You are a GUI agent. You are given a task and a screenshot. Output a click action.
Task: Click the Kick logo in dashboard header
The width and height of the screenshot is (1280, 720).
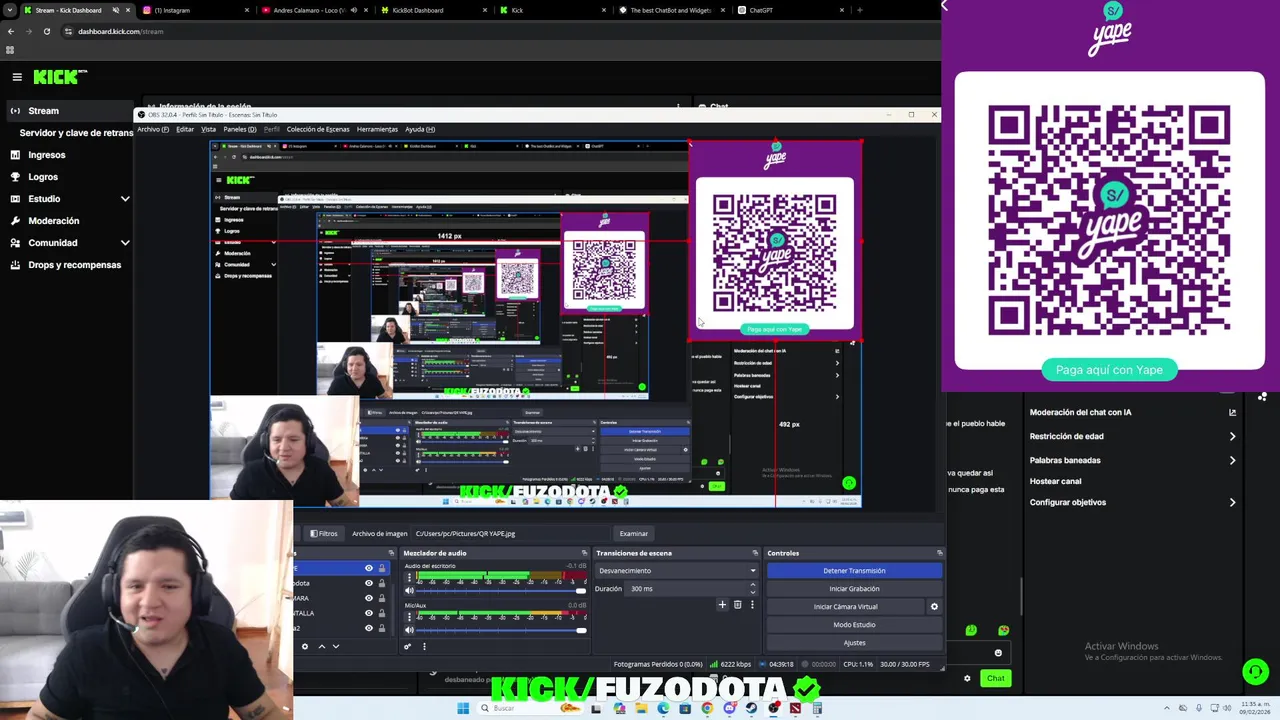(x=60, y=77)
